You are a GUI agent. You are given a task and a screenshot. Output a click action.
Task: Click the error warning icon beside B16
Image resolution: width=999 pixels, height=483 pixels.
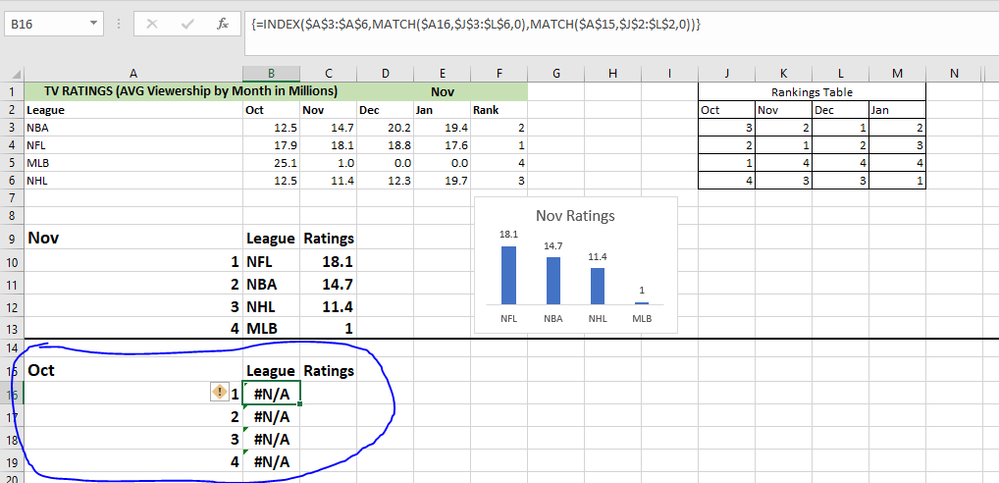coord(219,392)
